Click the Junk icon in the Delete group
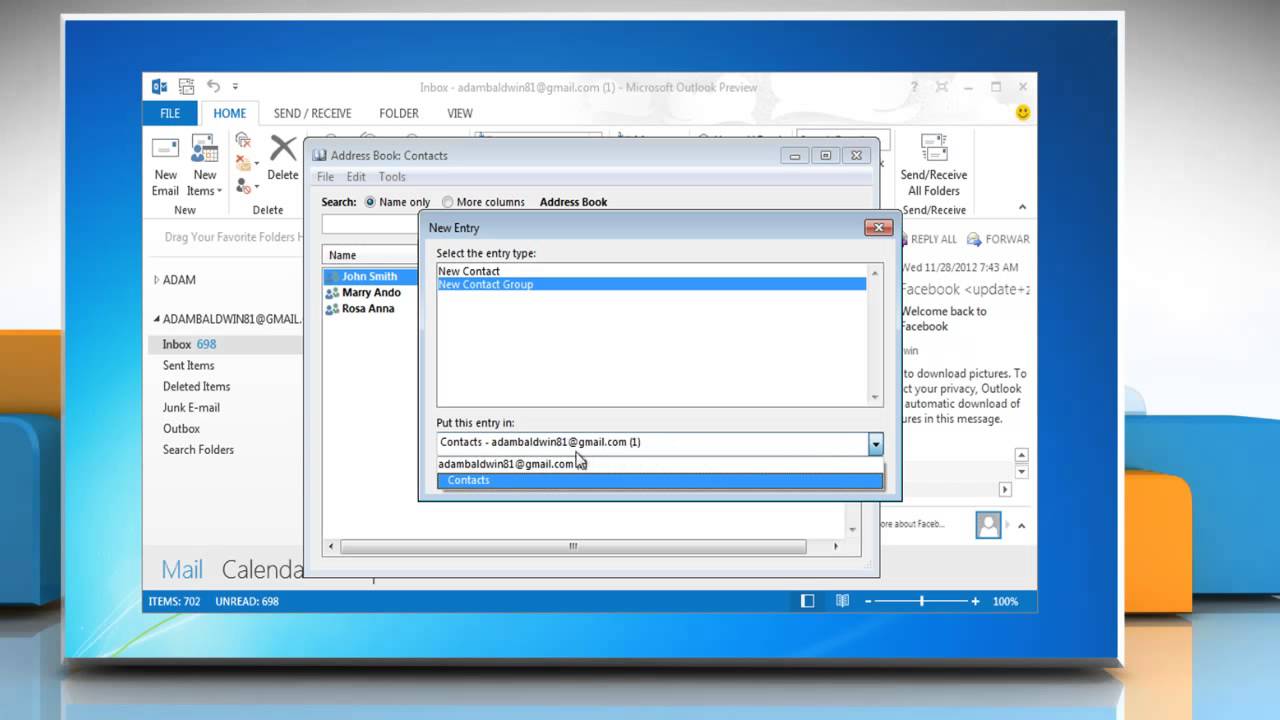 [242, 186]
